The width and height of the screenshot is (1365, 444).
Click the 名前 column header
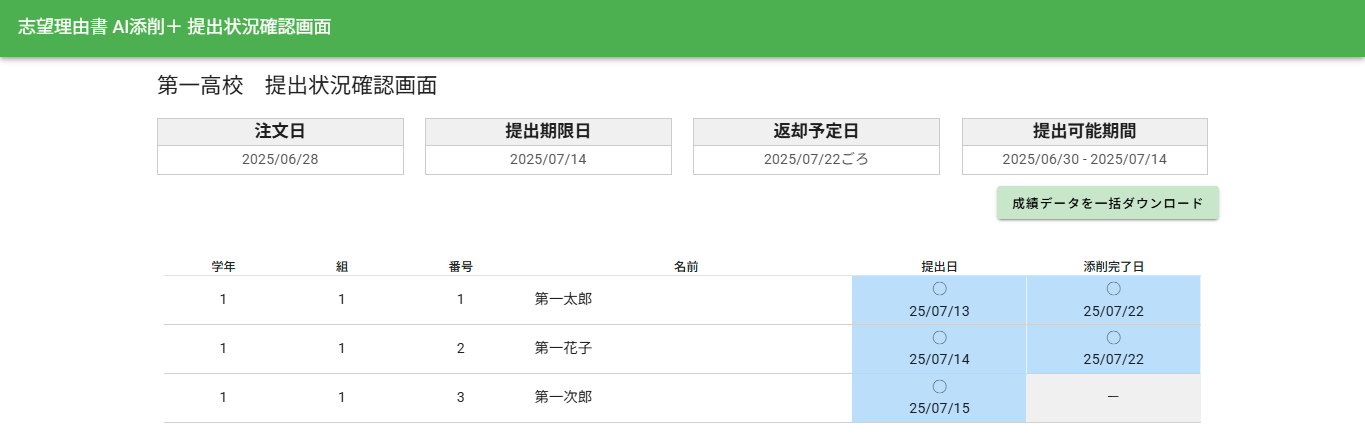[x=686, y=267]
